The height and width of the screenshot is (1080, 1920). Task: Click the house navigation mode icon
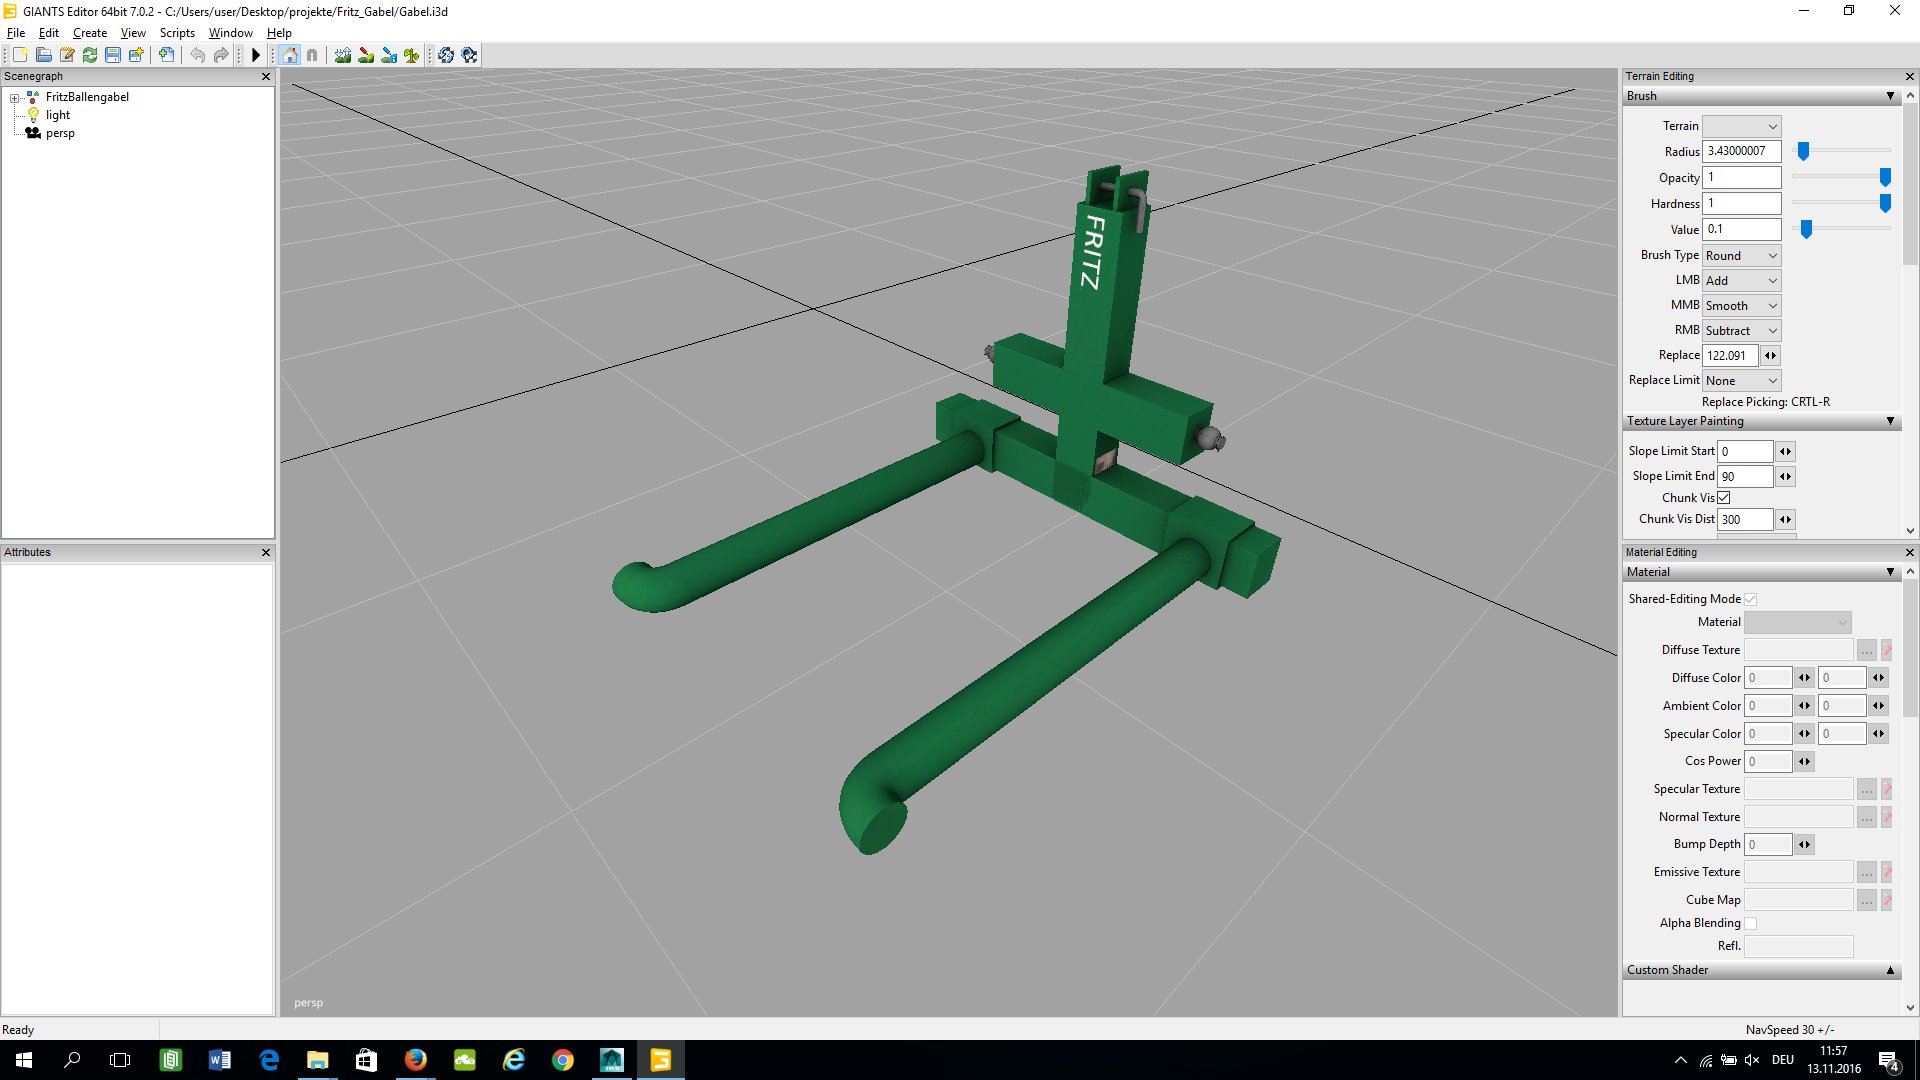click(x=290, y=55)
